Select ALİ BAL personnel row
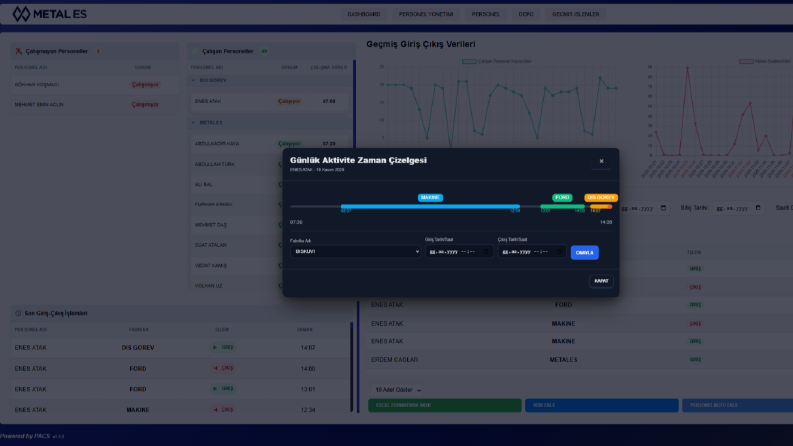Screen dimensions: 793x446 (236, 185)
